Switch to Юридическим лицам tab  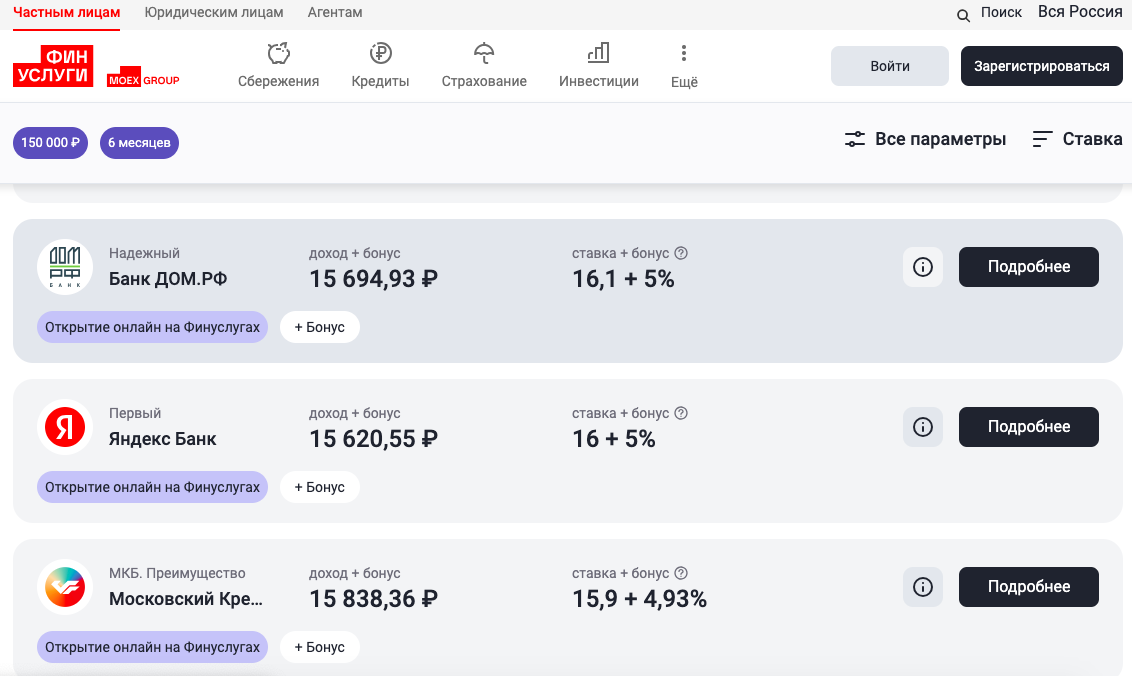click(x=214, y=12)
